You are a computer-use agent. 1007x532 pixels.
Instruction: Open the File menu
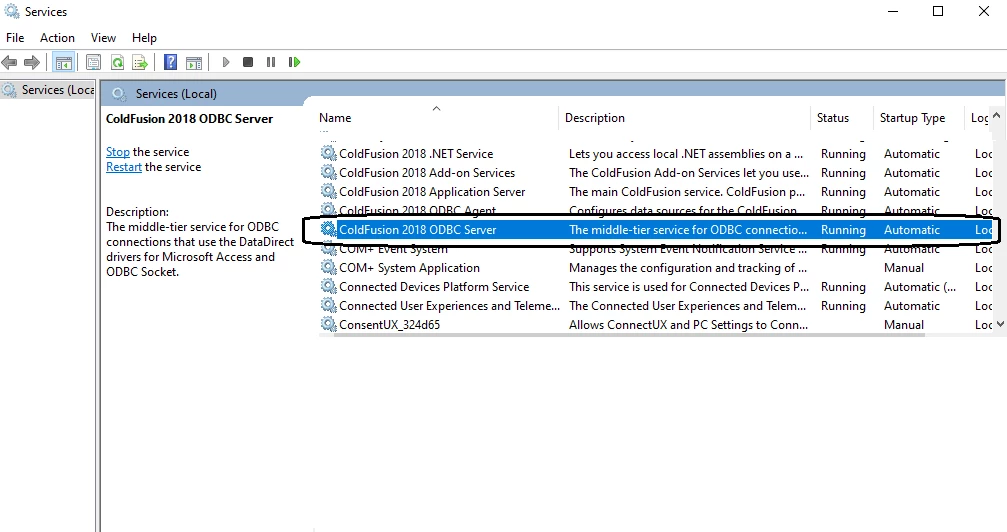15,38
